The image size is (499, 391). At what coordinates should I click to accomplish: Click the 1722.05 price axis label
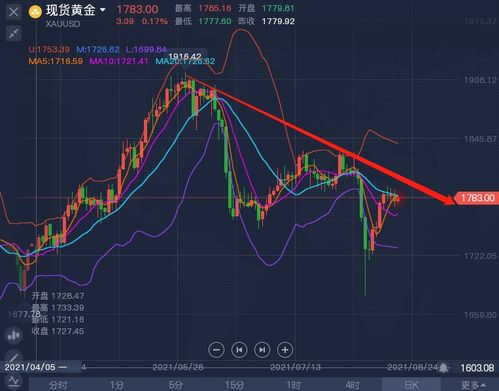pyautogui.click(x=480, y=256)
